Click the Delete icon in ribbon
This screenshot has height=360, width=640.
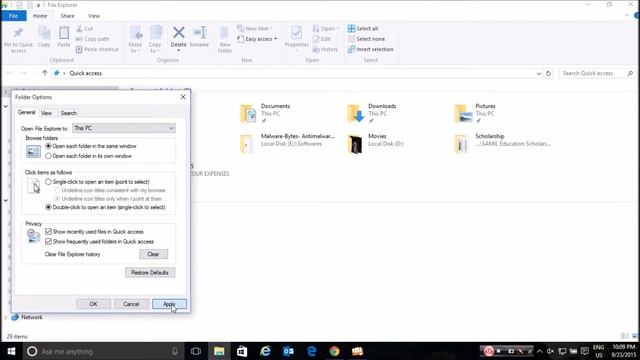tap(178, 38)
